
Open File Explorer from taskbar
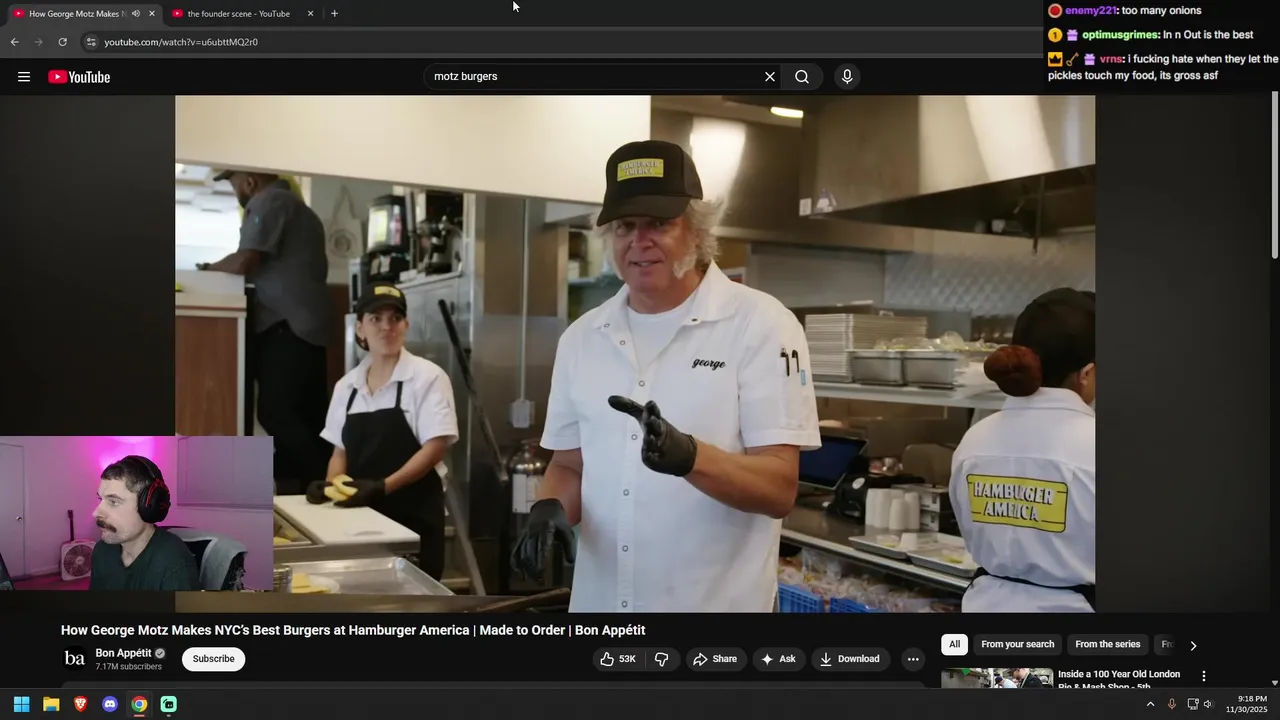pyautogui.click(x=51, y=704)
